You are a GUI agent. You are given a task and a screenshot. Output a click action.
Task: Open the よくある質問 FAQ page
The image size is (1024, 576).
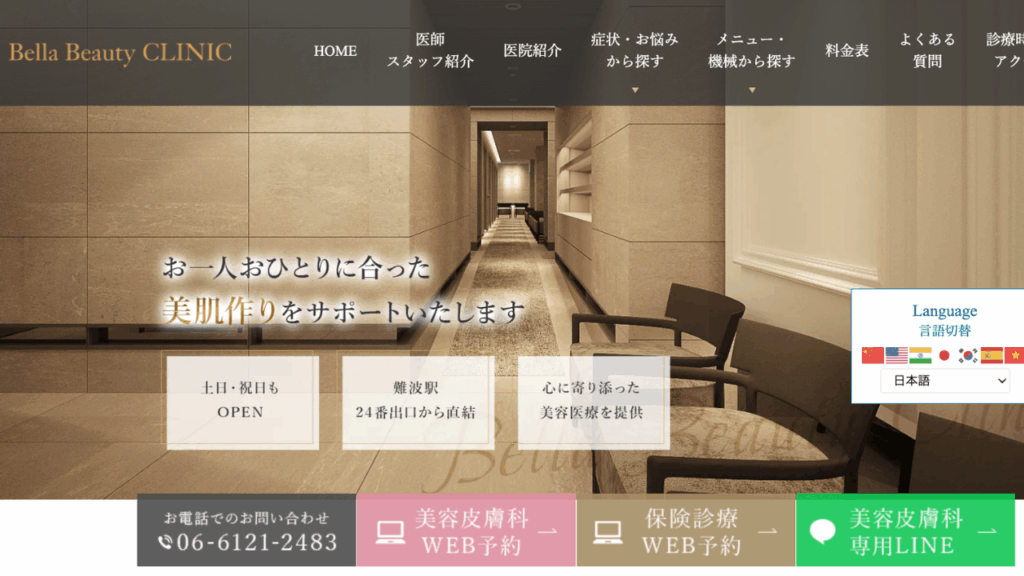tap(927, 50)
